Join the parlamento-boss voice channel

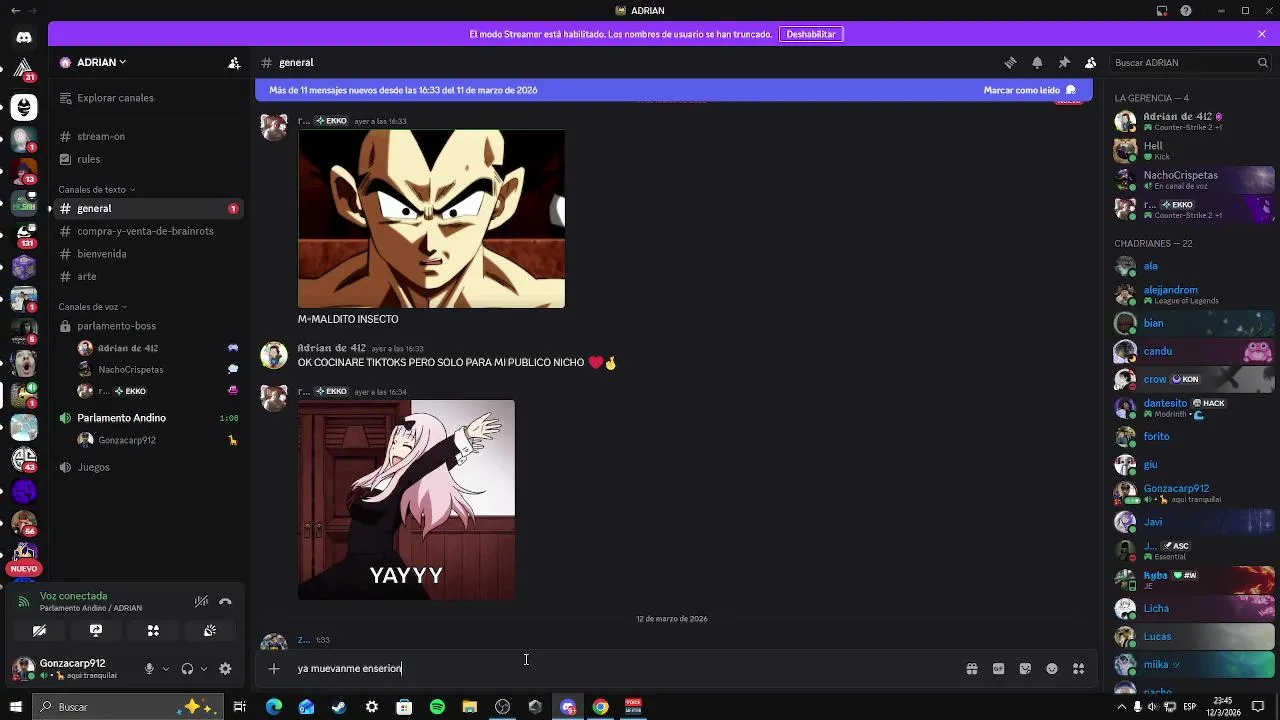click(x=148, y=326)
